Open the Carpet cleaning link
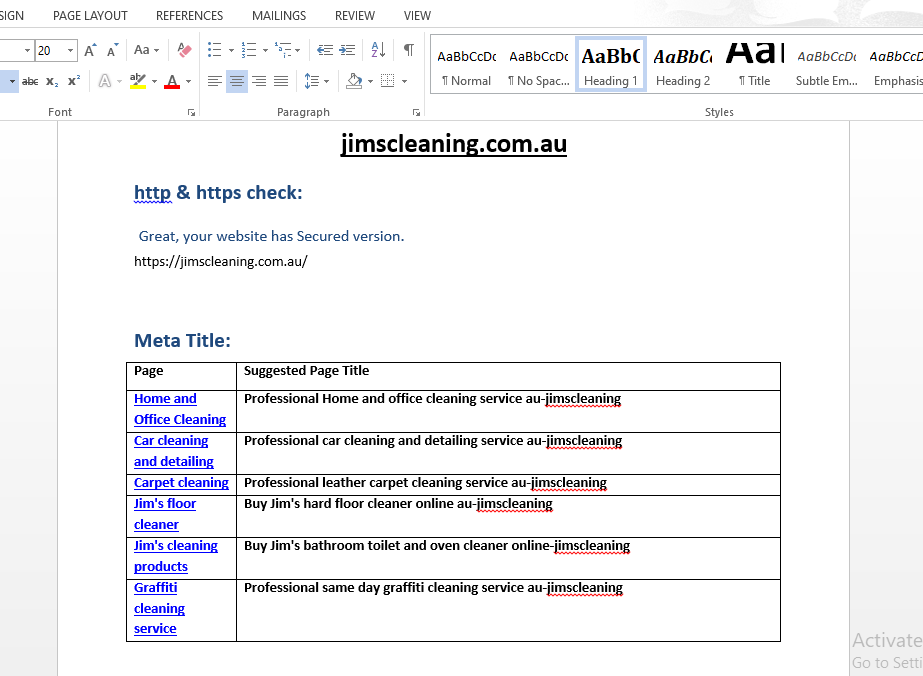The height and width of the screenshot is (676, 923). (x=181, y=483)
